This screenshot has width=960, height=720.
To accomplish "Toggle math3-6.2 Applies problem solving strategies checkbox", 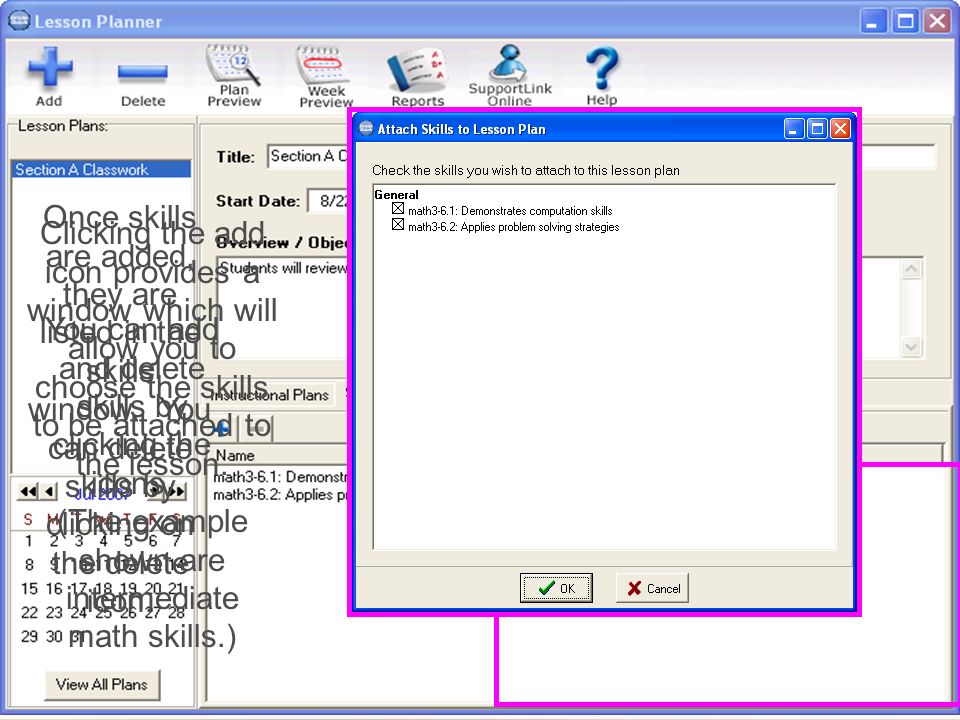I will pyautogui.click(x=398, y=225).
